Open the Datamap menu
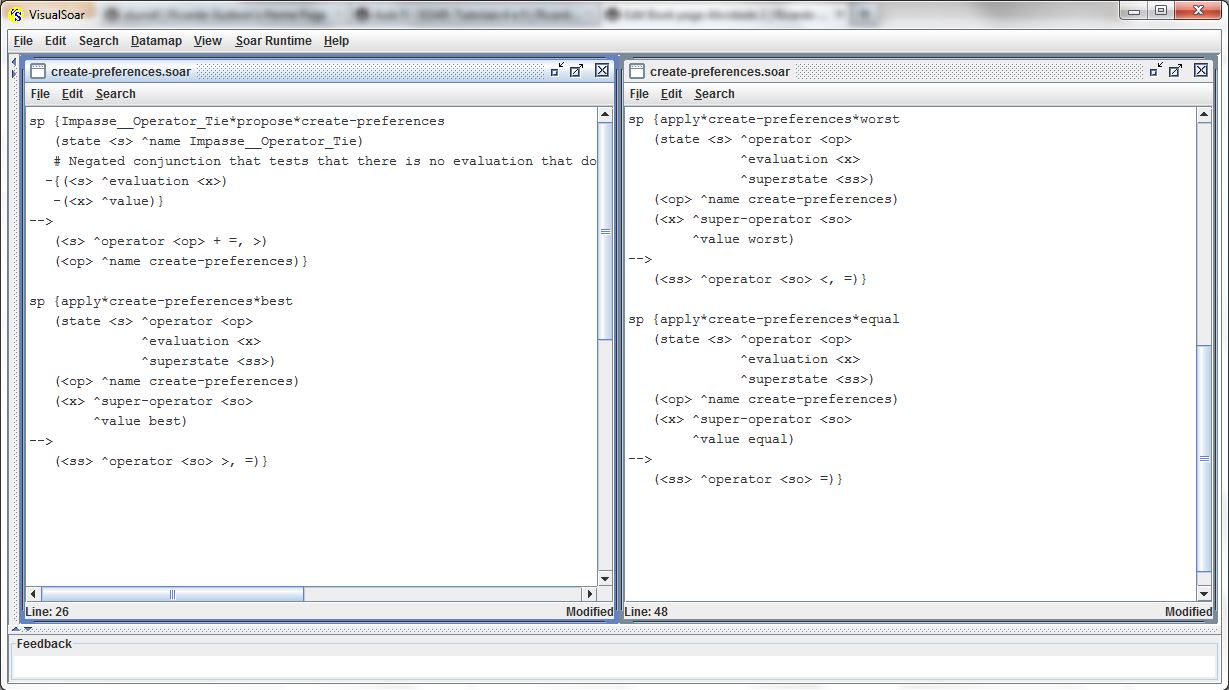This screenshot has width=1229, height=690. tap(156, 41)
